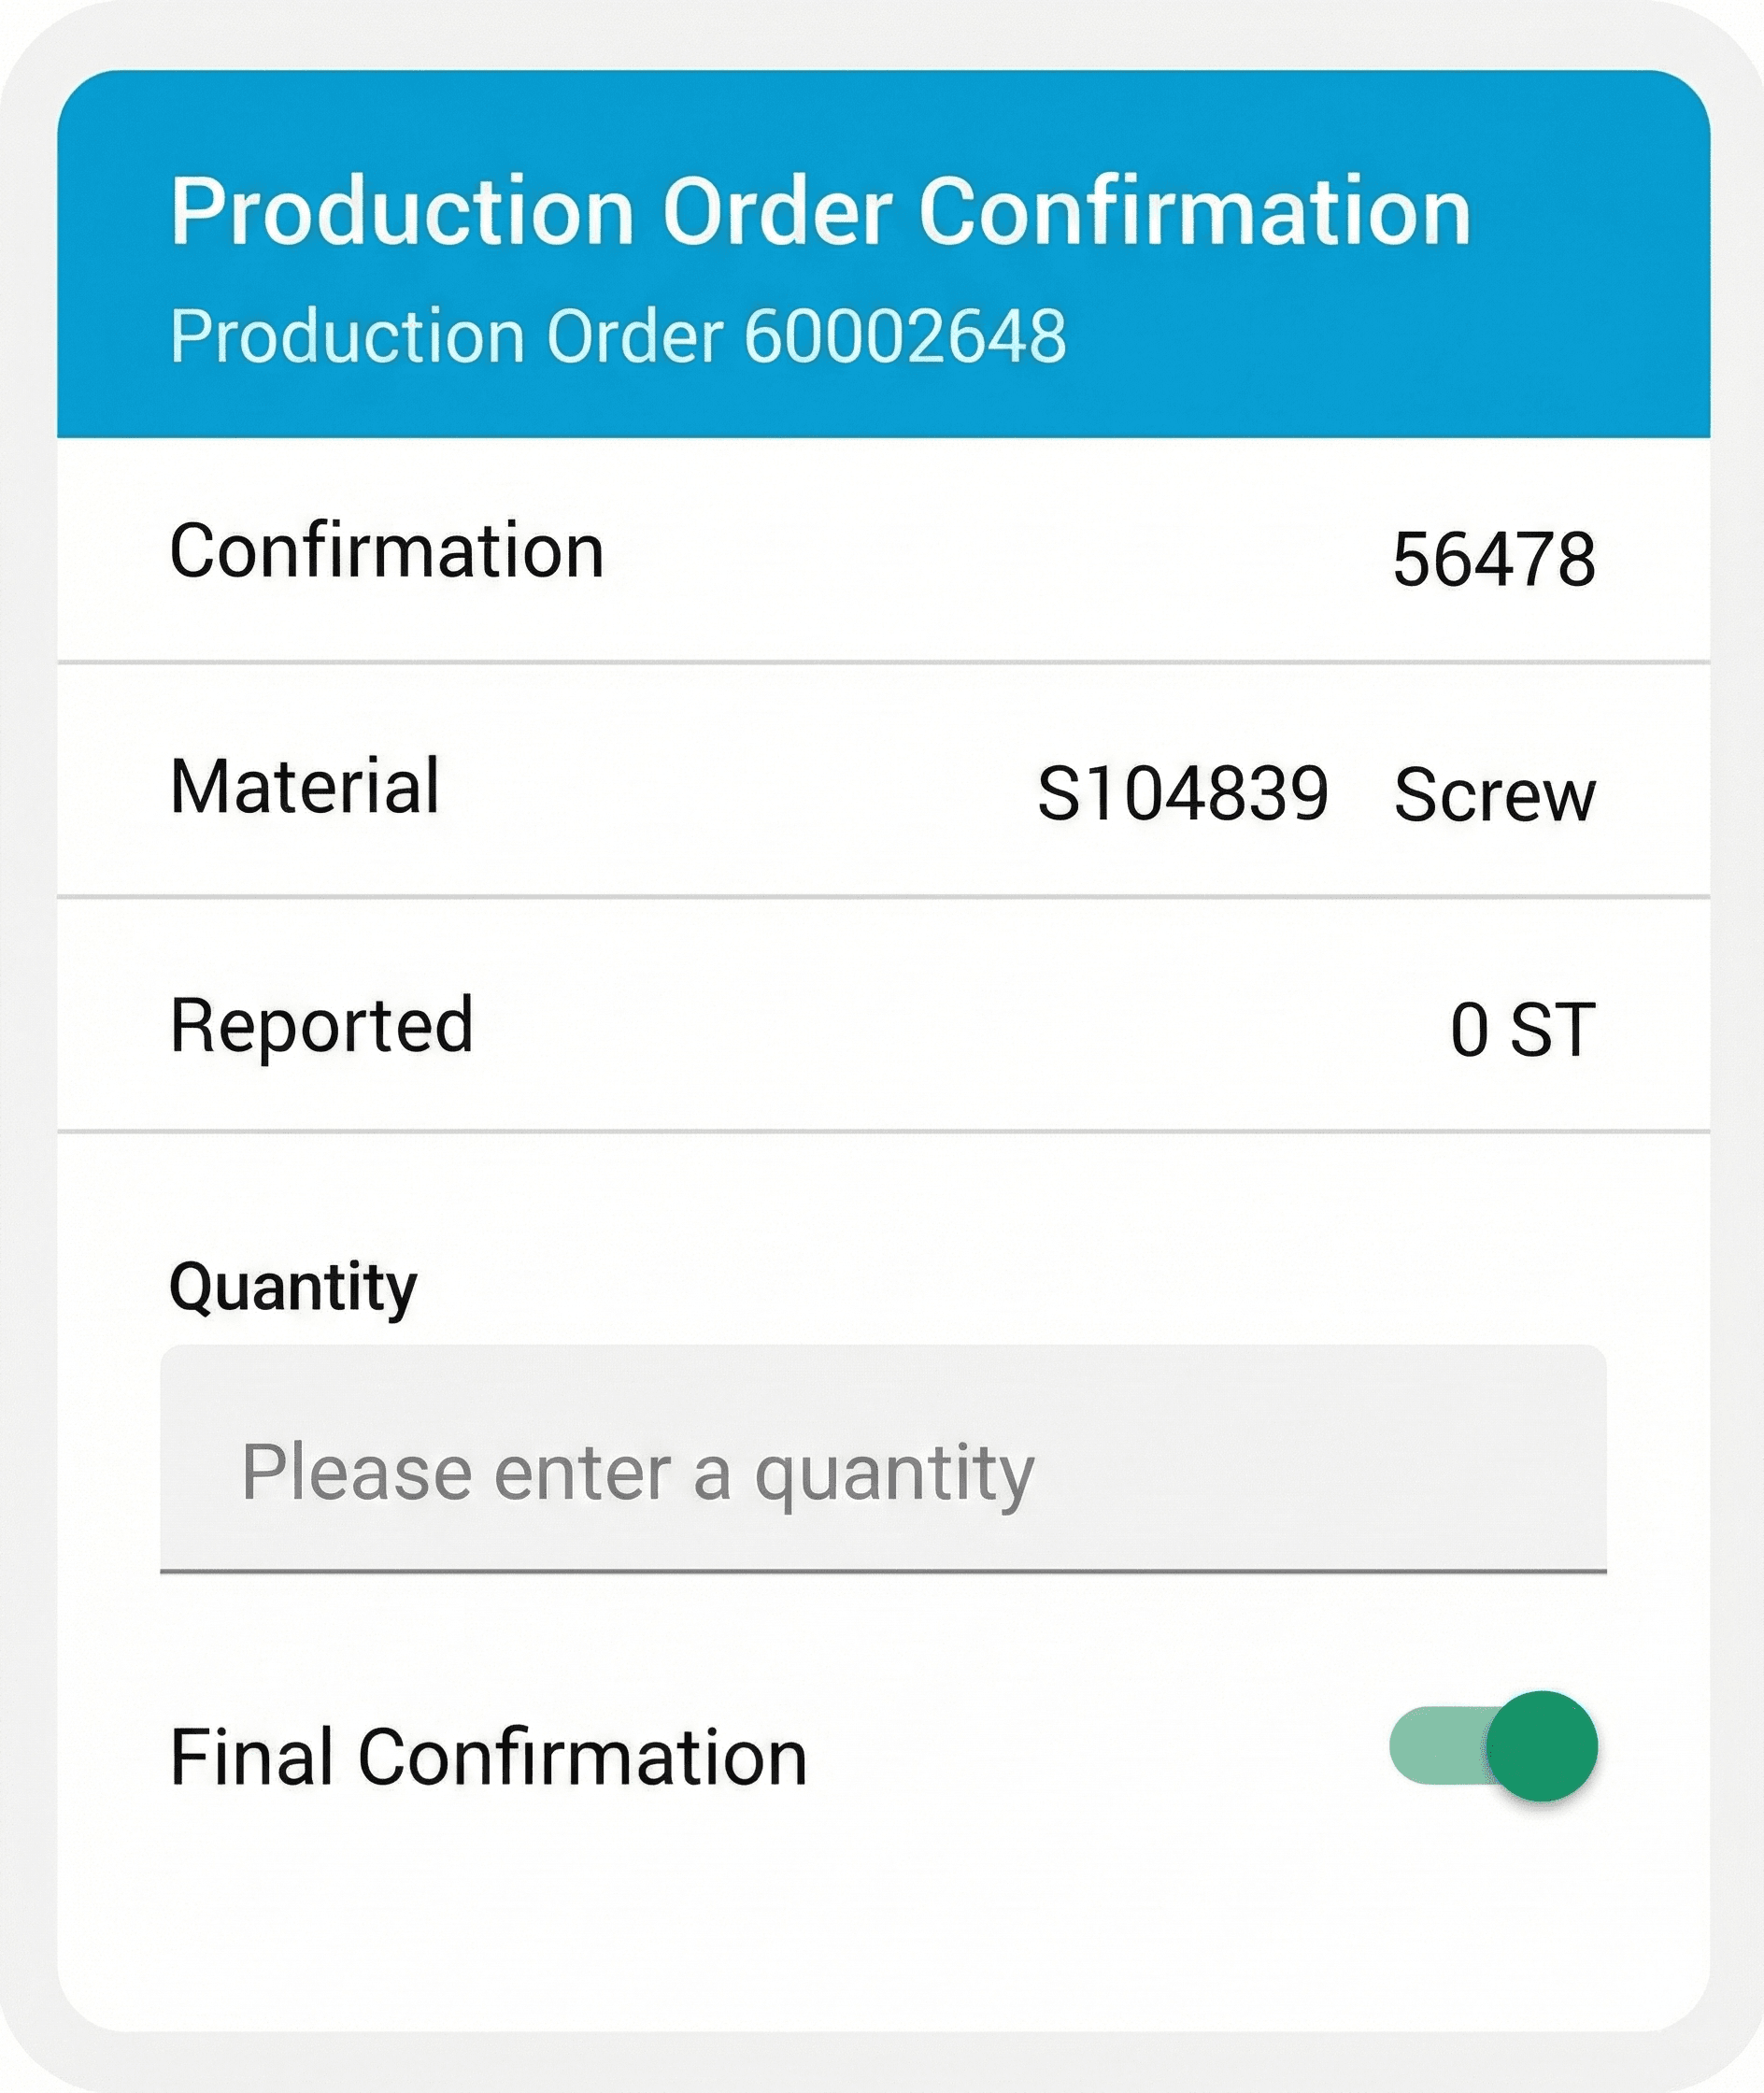1764x2093 pixels.
Task: Select the reported quantity digit 0
Action: (1469, 1030)
